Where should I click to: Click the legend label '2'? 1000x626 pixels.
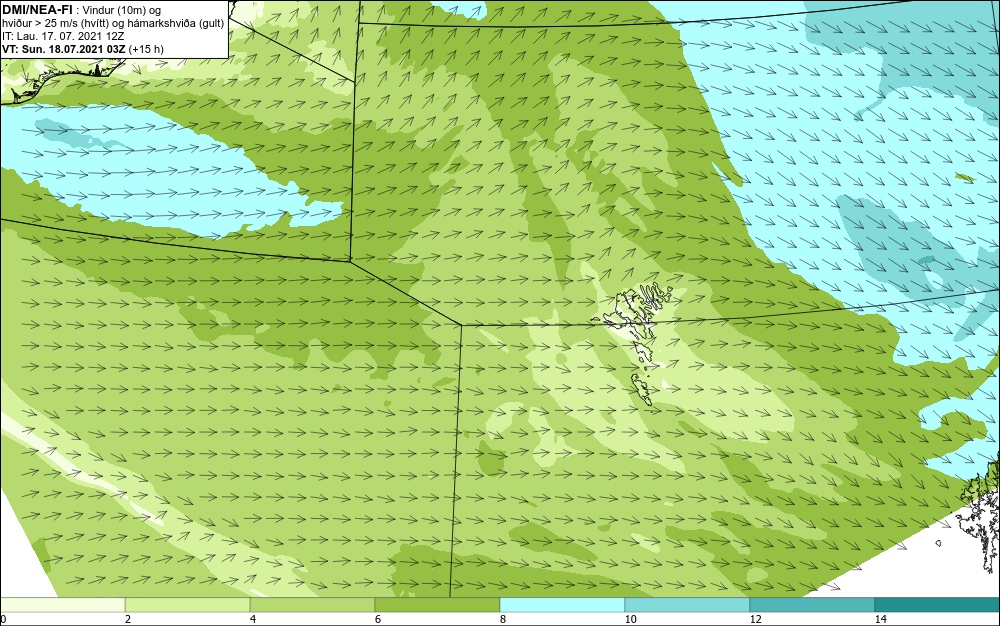pyautogui.click(x=128, y=619)
